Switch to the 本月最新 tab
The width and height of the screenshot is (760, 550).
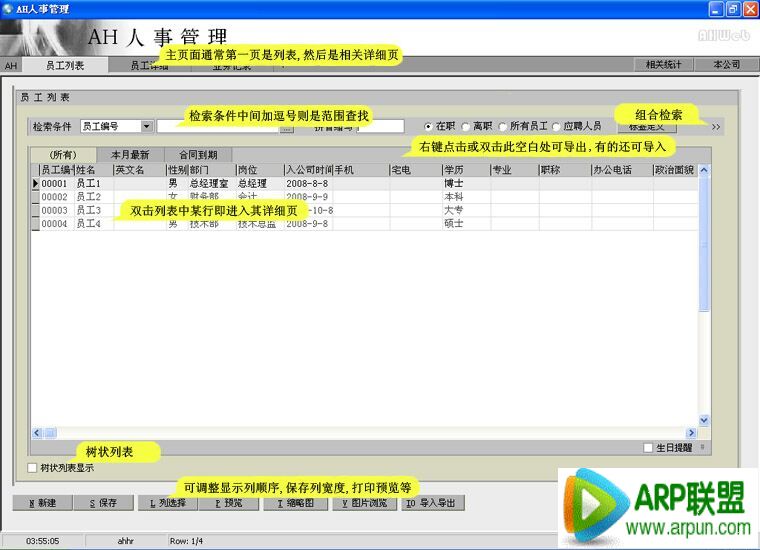tap(130, 155)
